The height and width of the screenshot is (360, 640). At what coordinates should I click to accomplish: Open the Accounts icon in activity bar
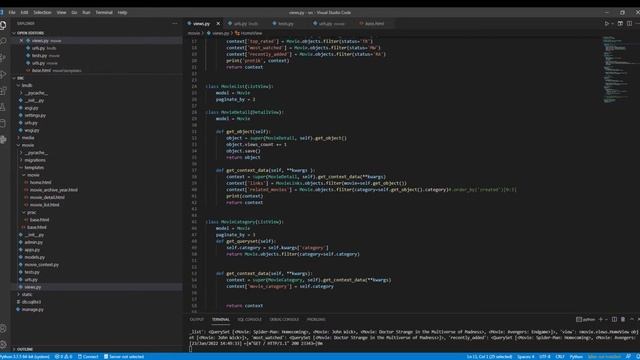point(3,329)
